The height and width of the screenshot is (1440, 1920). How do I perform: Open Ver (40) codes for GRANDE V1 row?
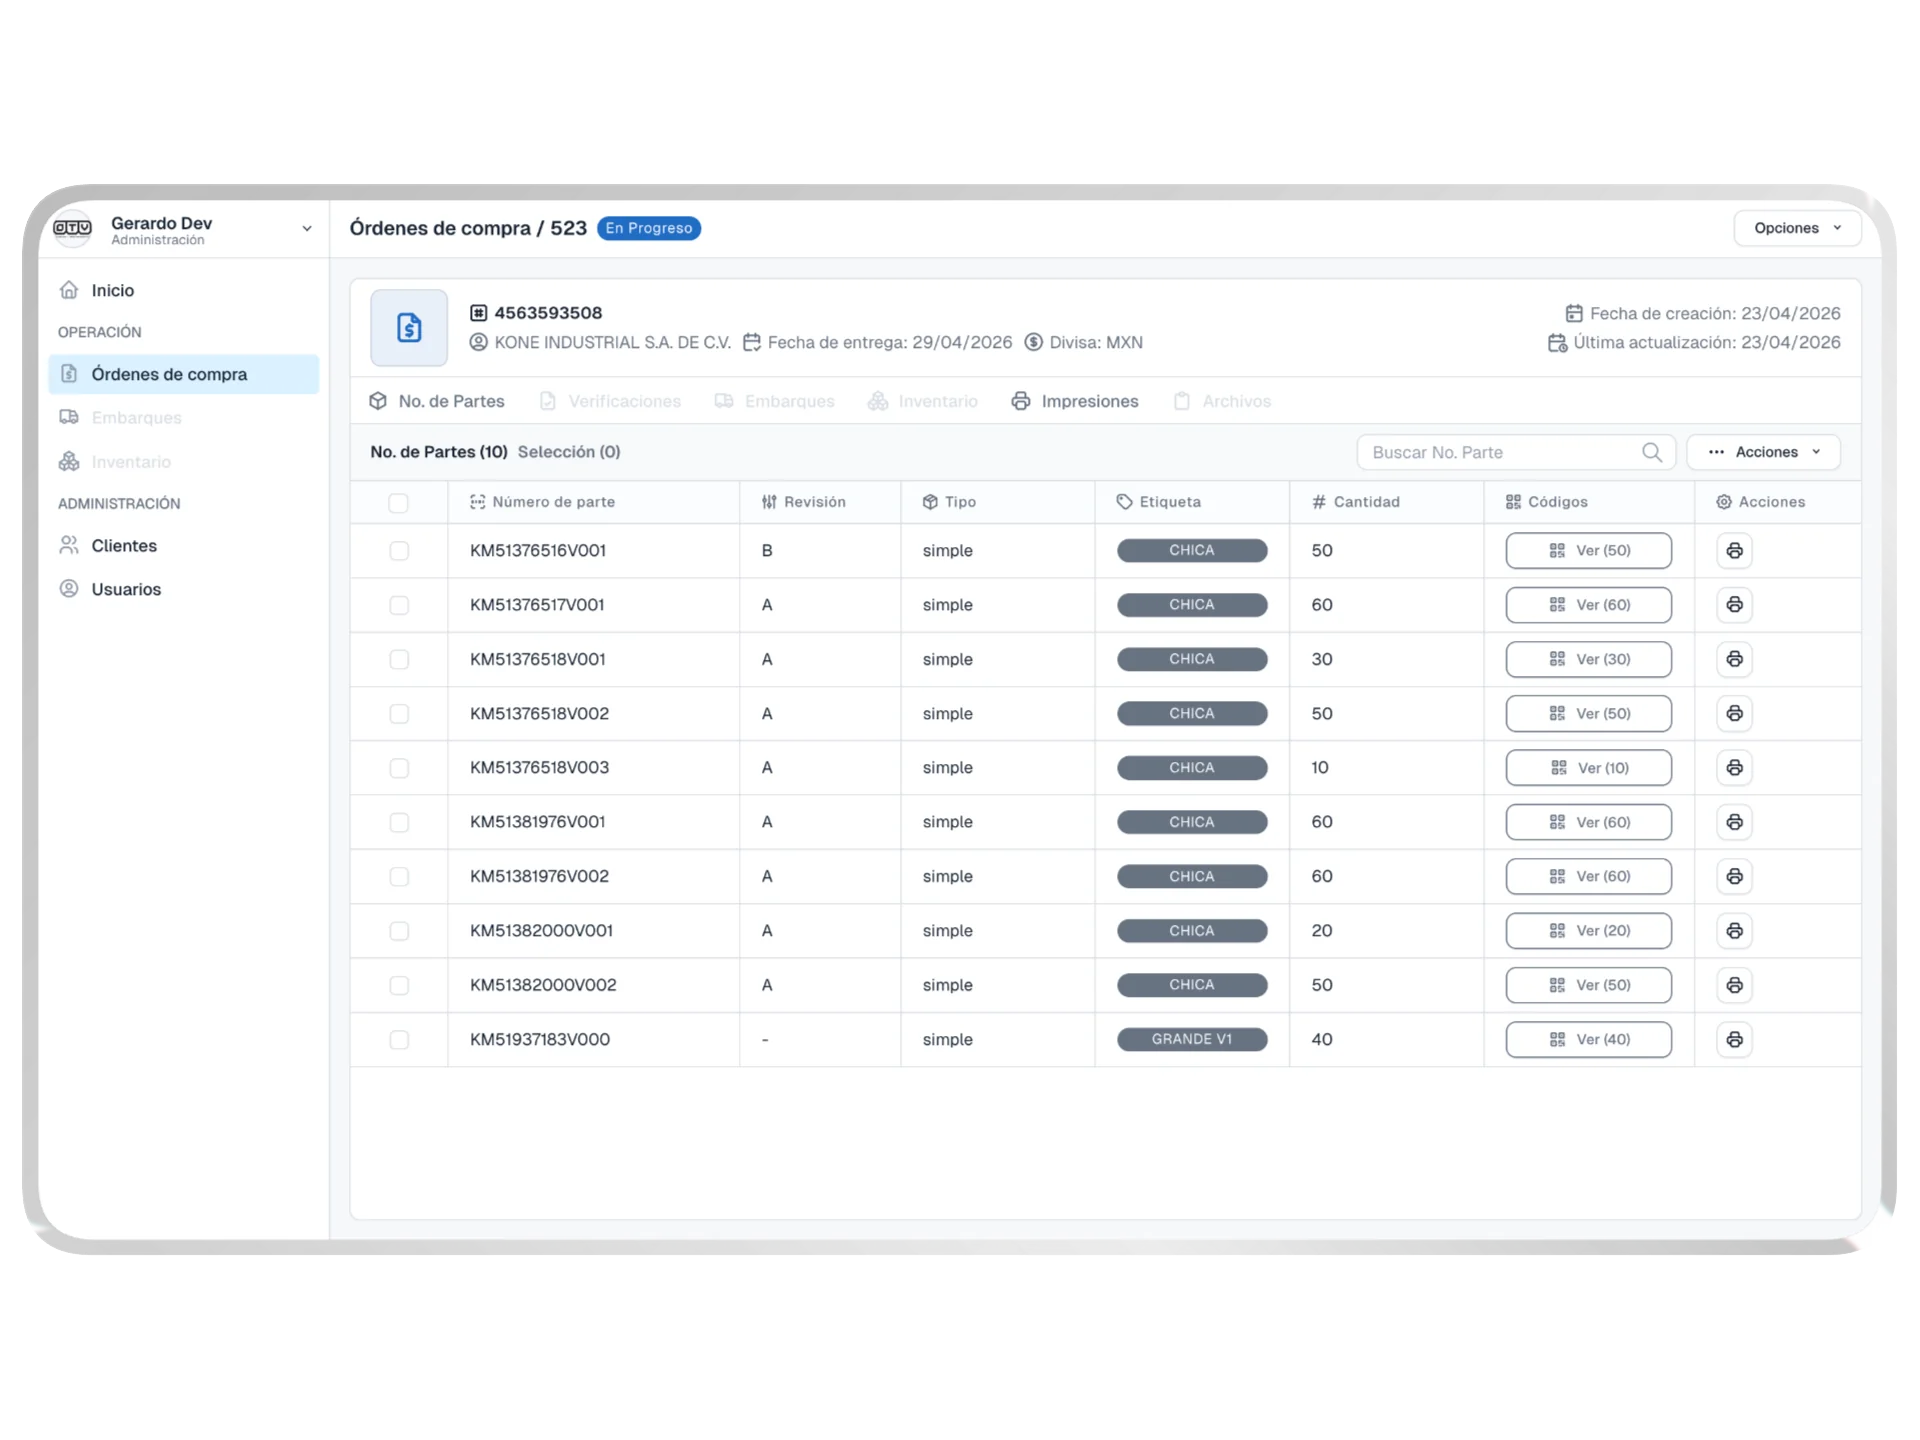click(x=1588, y=1040)
